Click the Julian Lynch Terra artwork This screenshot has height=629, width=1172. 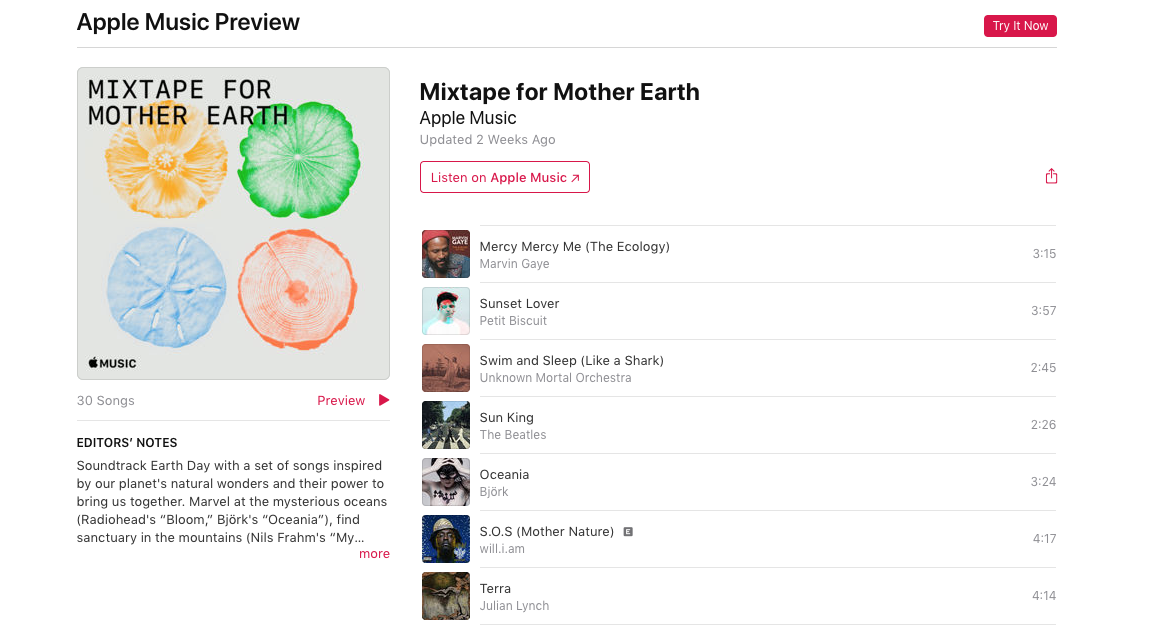pos(446,596)
